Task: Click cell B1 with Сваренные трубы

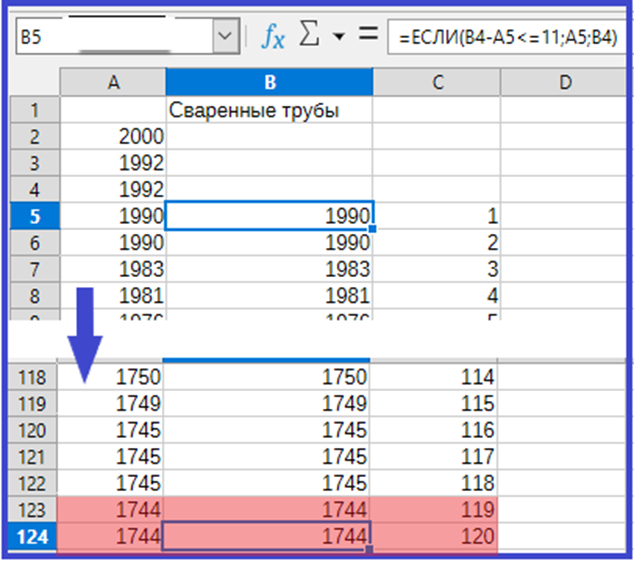Action: click(x=268, y=111)
